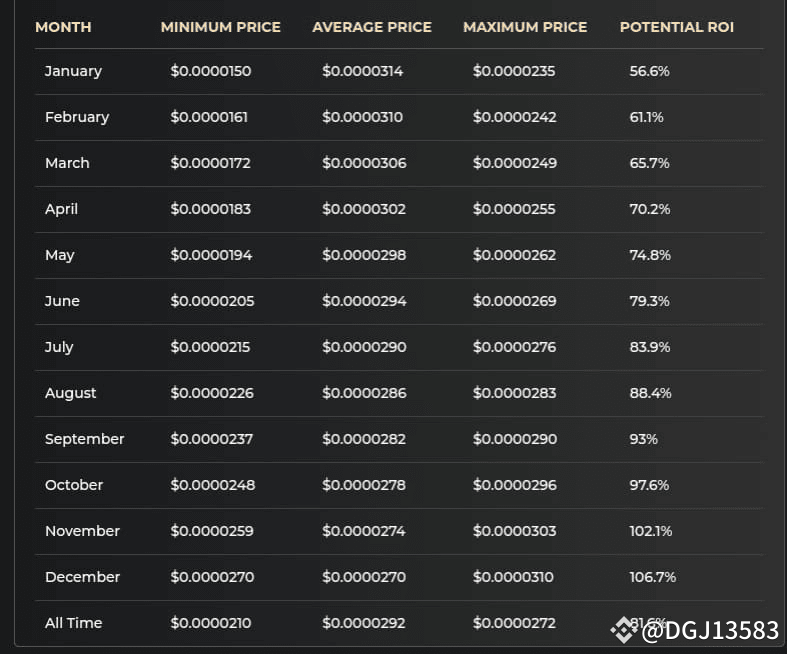This screenshot has height=654, width=787.
Task: Click the All Time row label
Action: (x=73, y=623)
